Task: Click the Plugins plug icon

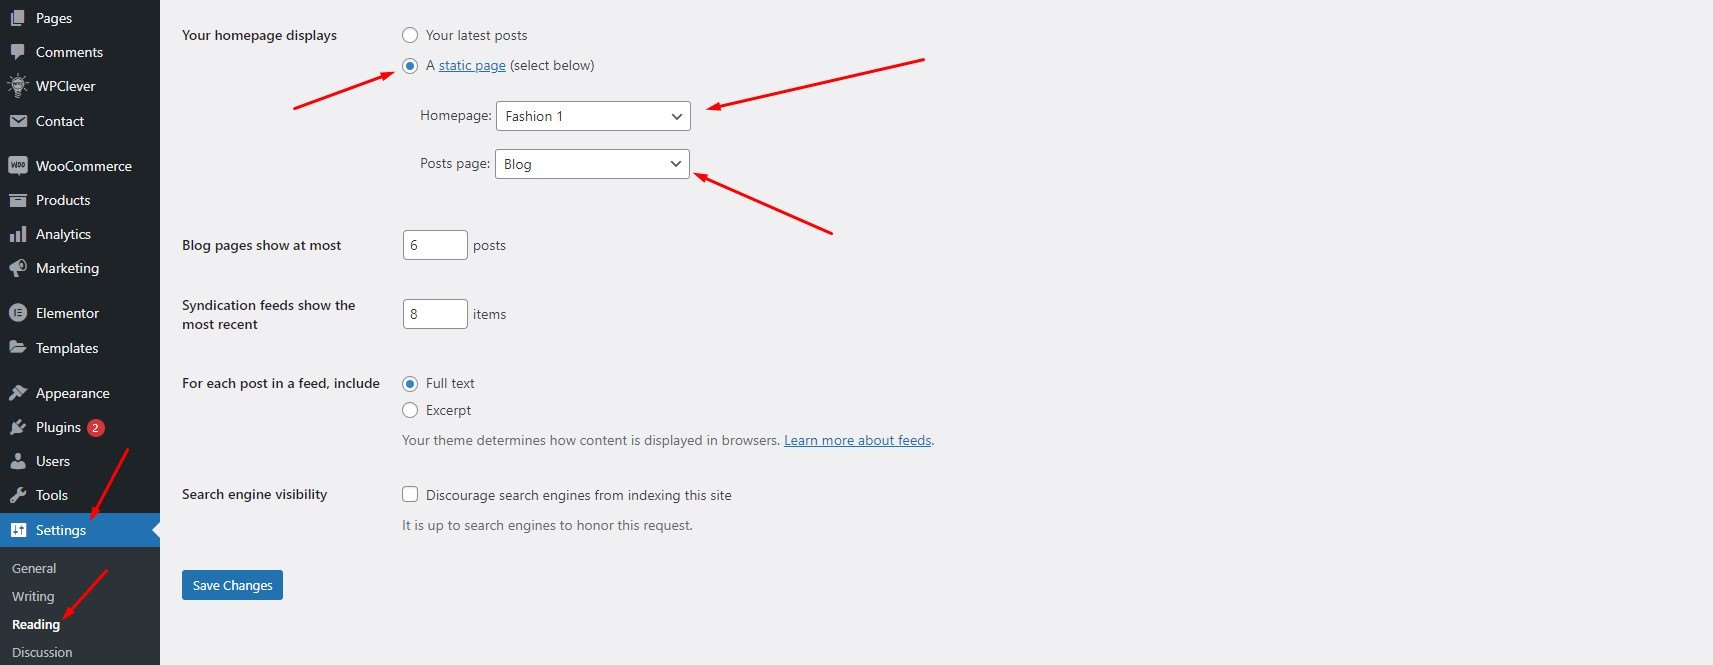Action: [x=17, y=427]
